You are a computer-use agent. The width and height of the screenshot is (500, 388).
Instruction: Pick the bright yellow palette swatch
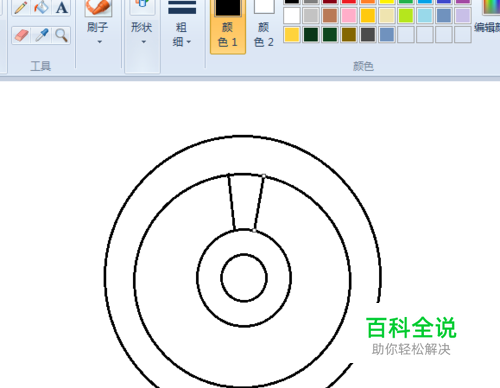[x=387, y=1]
